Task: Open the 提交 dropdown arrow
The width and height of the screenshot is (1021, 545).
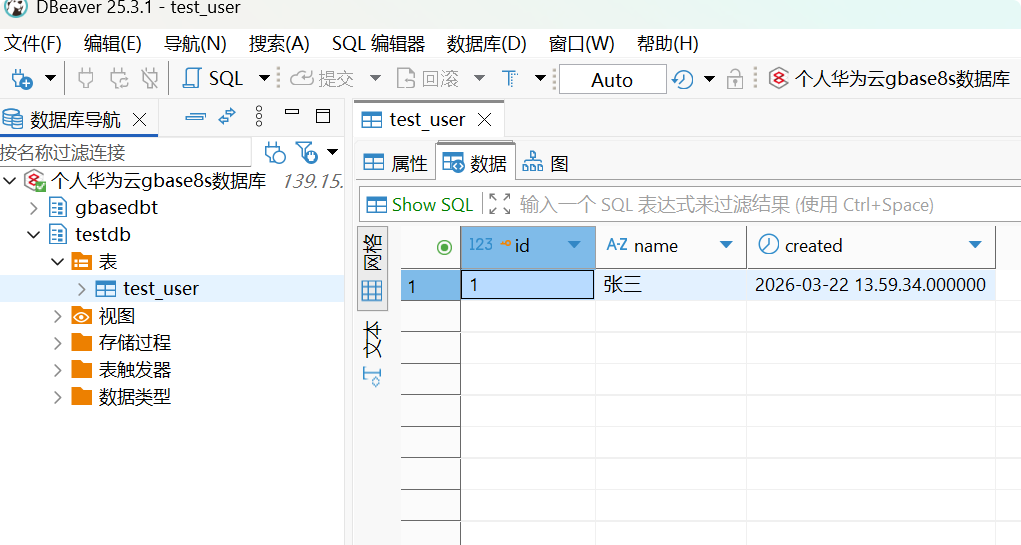Action: (375, 79)
